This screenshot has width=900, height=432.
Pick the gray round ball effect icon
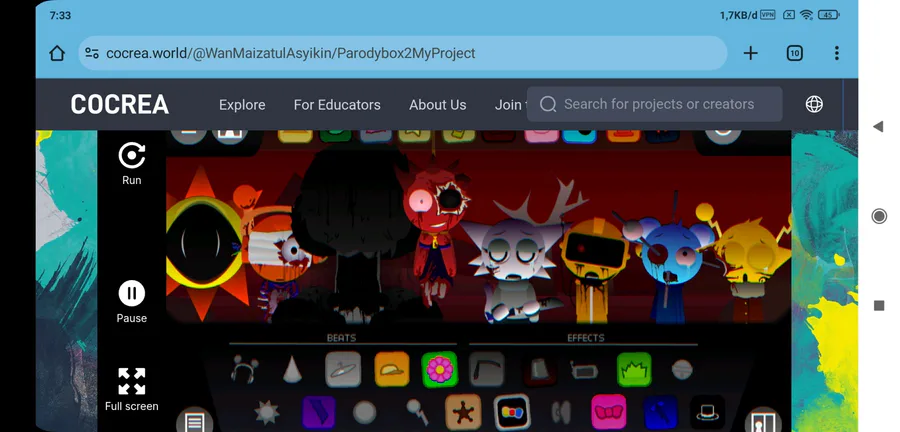(682, 370)
